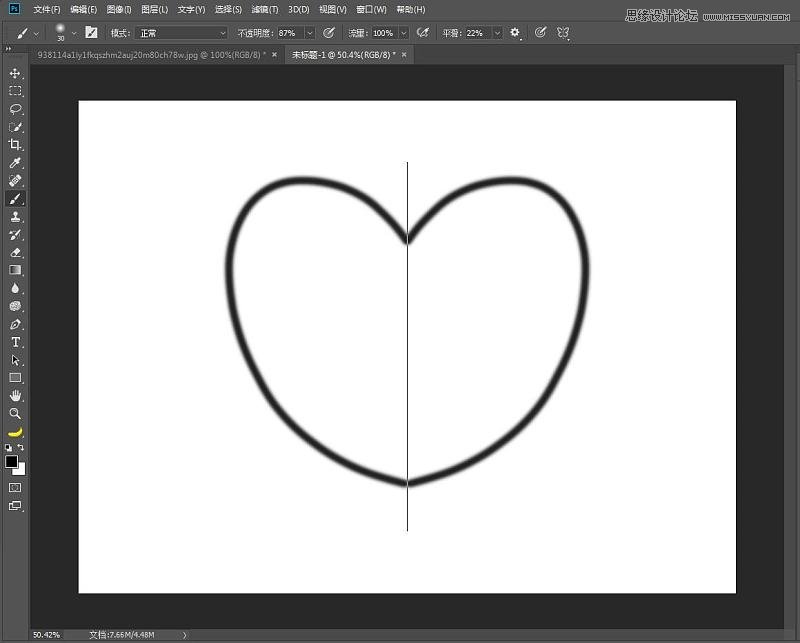
Task: Expand the document info status bar chevron
Action: 182,634
